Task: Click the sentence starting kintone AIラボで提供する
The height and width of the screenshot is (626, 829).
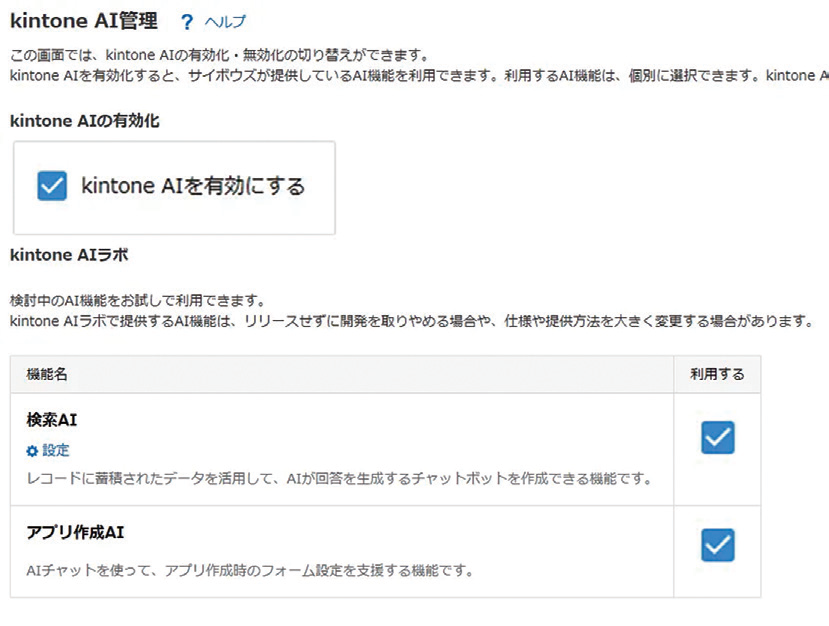Action: coord(411,321)
